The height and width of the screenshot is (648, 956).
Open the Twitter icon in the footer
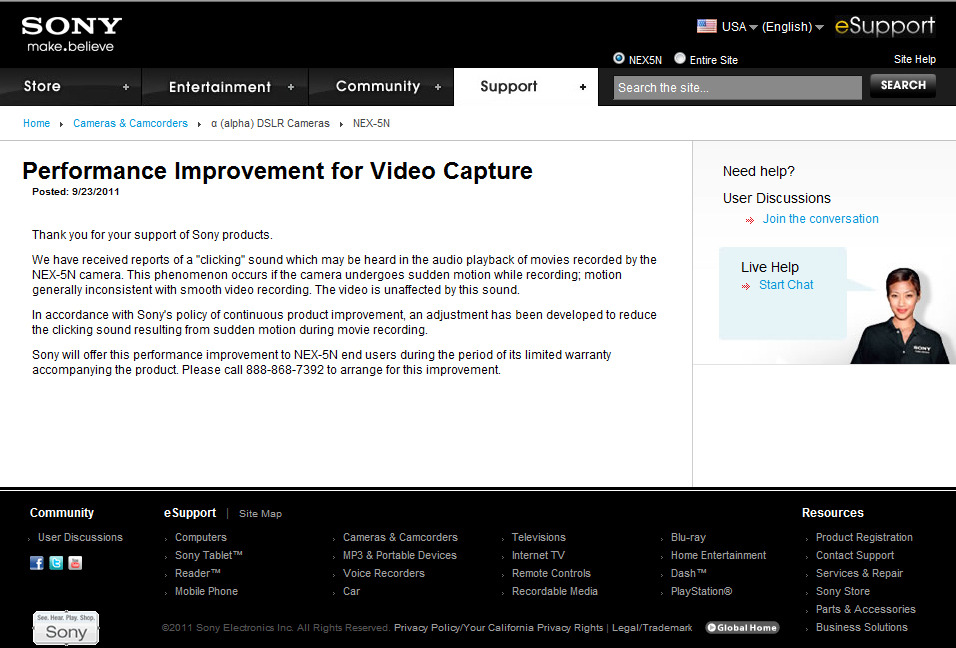tap(56, 563)
